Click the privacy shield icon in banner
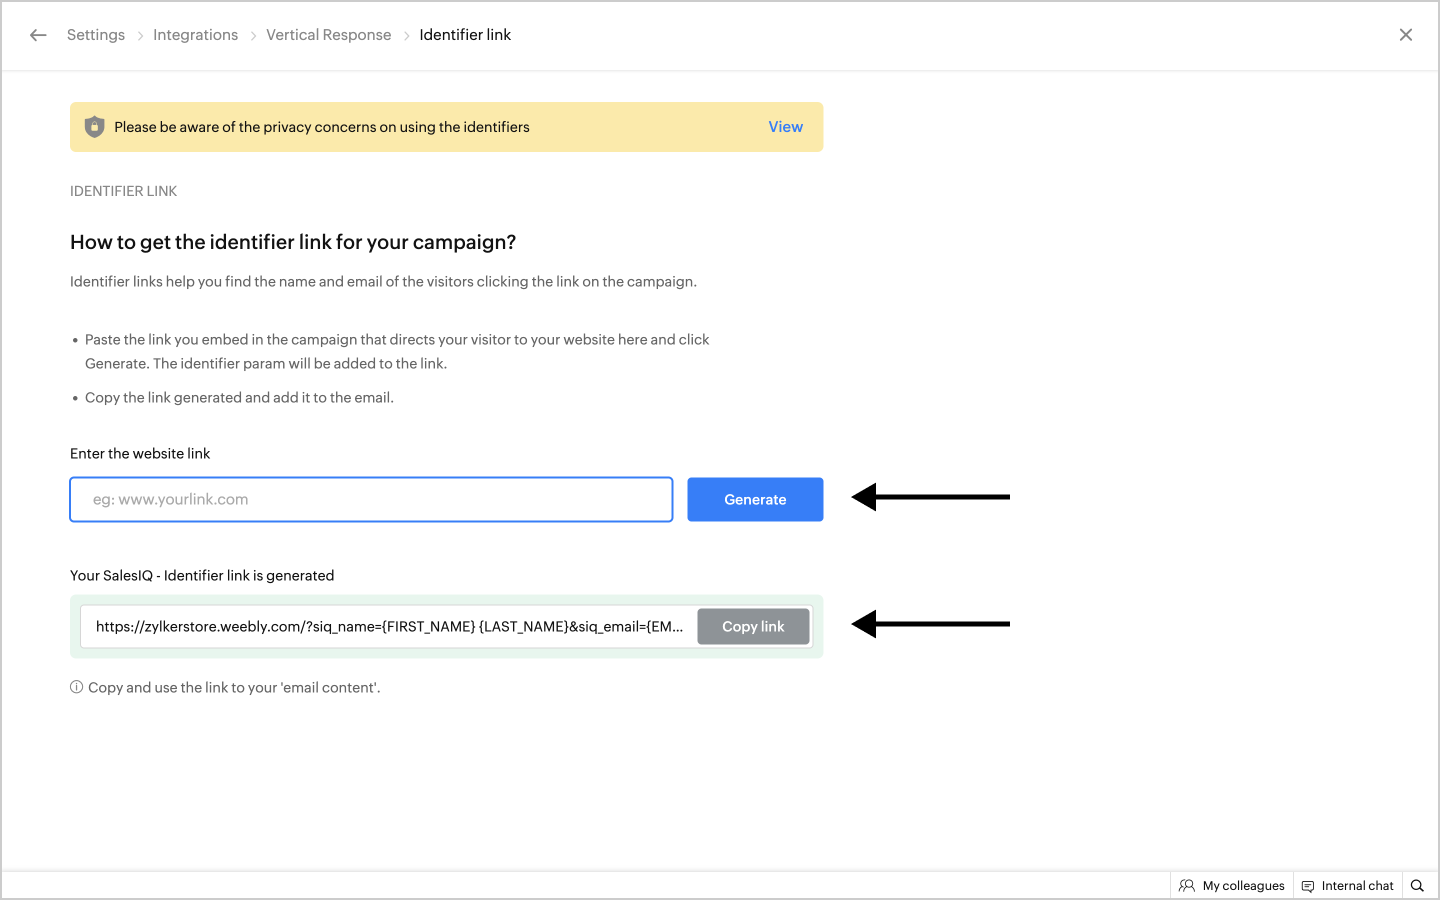1440x900 pixels. click(94, 127)
